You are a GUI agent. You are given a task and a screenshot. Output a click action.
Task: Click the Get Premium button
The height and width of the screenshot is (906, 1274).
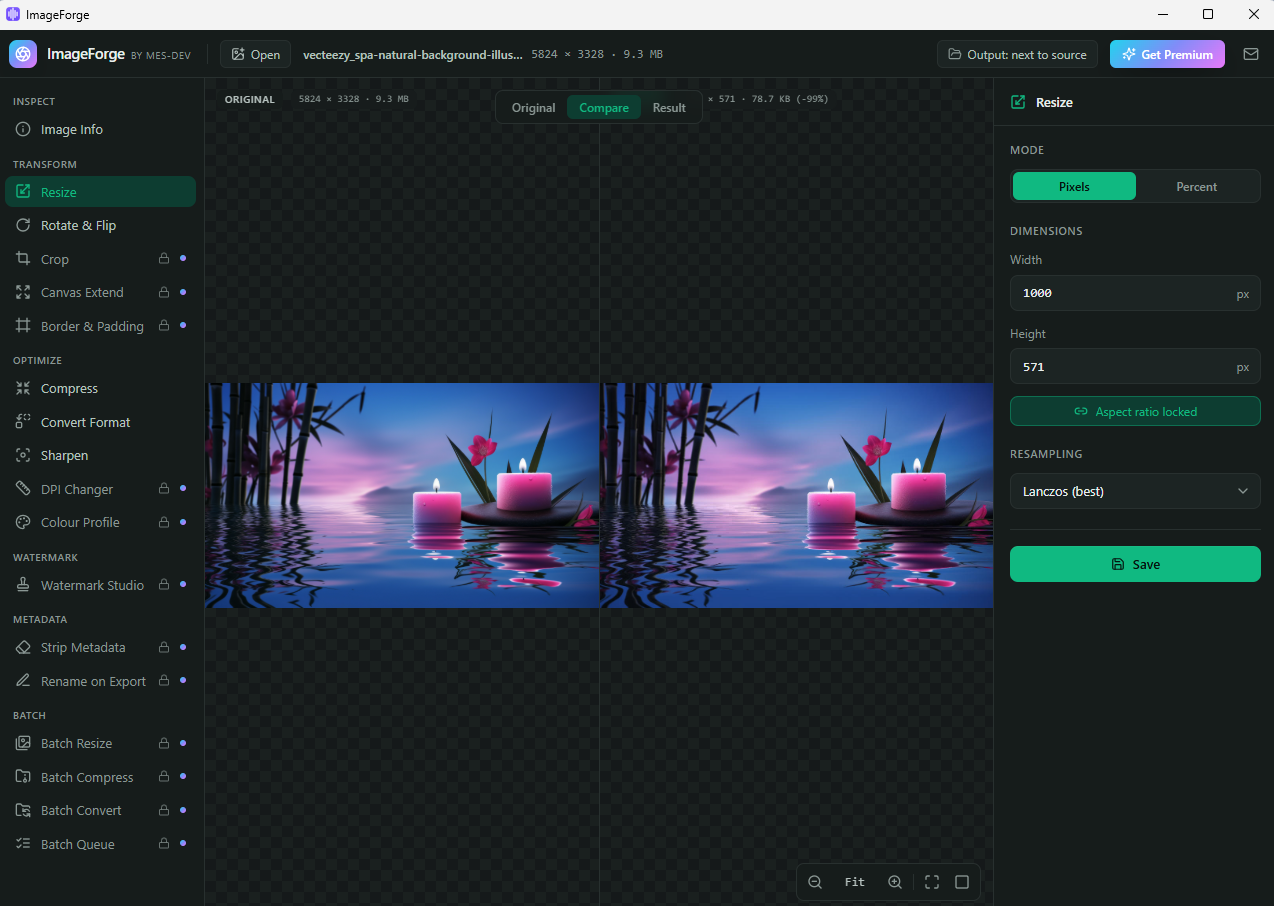coord(1167,54)
